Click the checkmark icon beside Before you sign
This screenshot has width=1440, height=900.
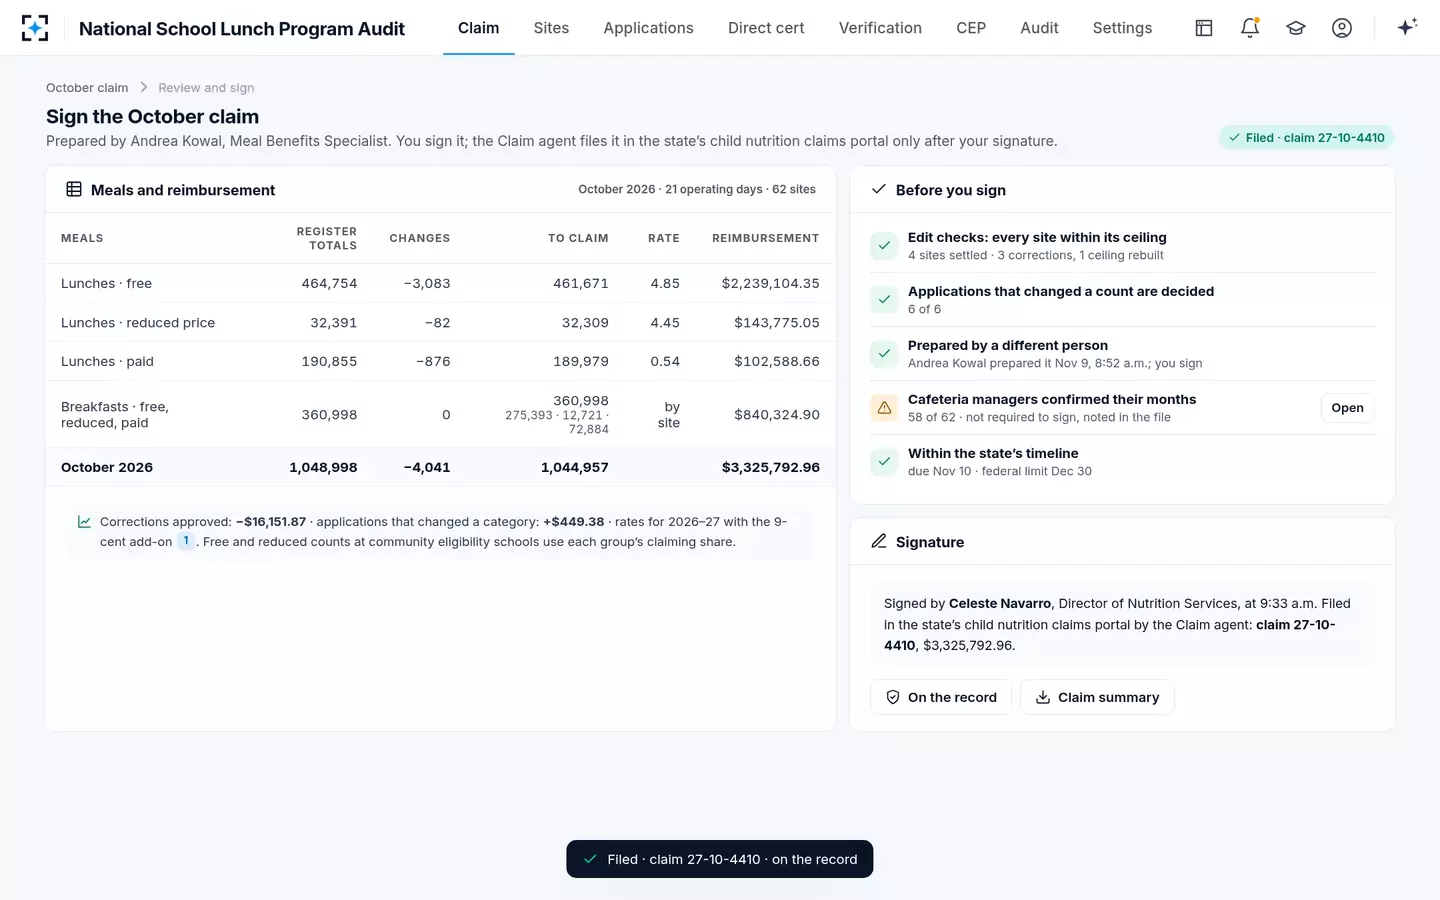pyautogui.click(x=879, y=189)
